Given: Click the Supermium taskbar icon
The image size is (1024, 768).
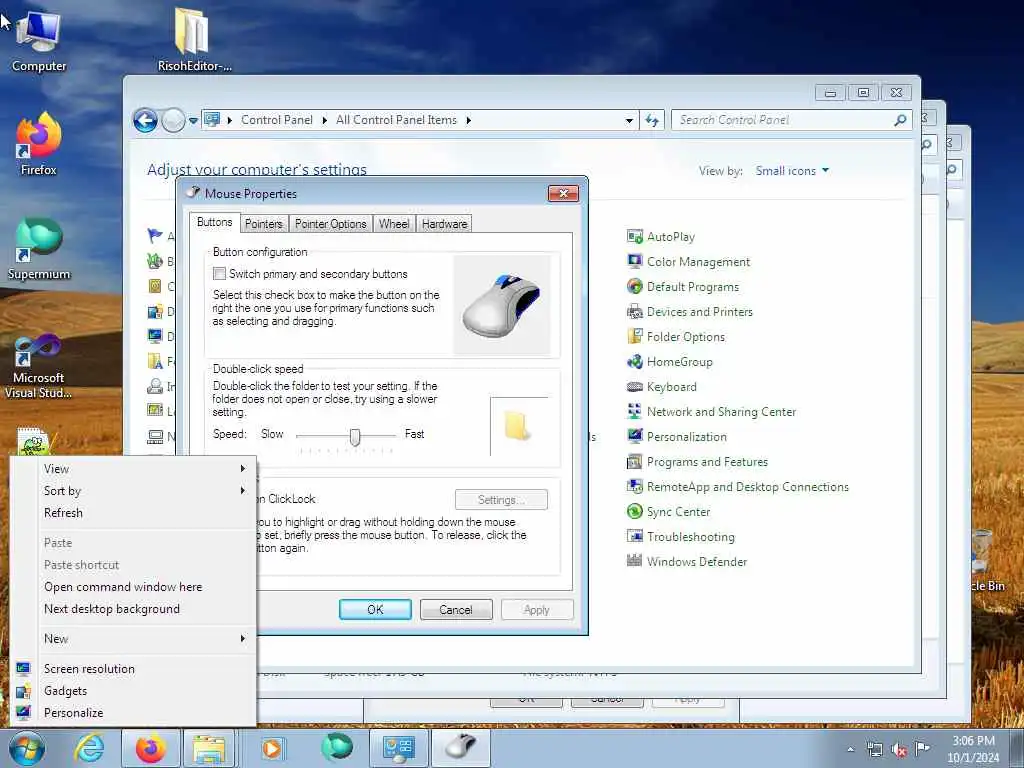Looking at the screenshot, I should coord(337,748).
